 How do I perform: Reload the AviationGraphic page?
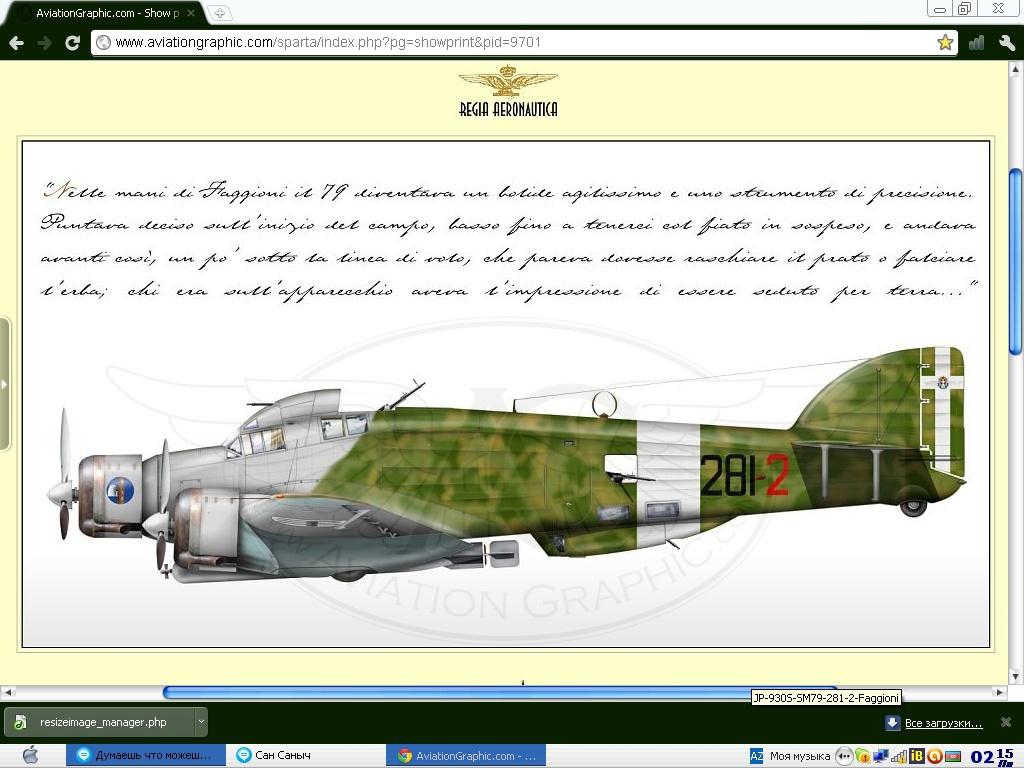pyautogui.click(x=72, y=43)
